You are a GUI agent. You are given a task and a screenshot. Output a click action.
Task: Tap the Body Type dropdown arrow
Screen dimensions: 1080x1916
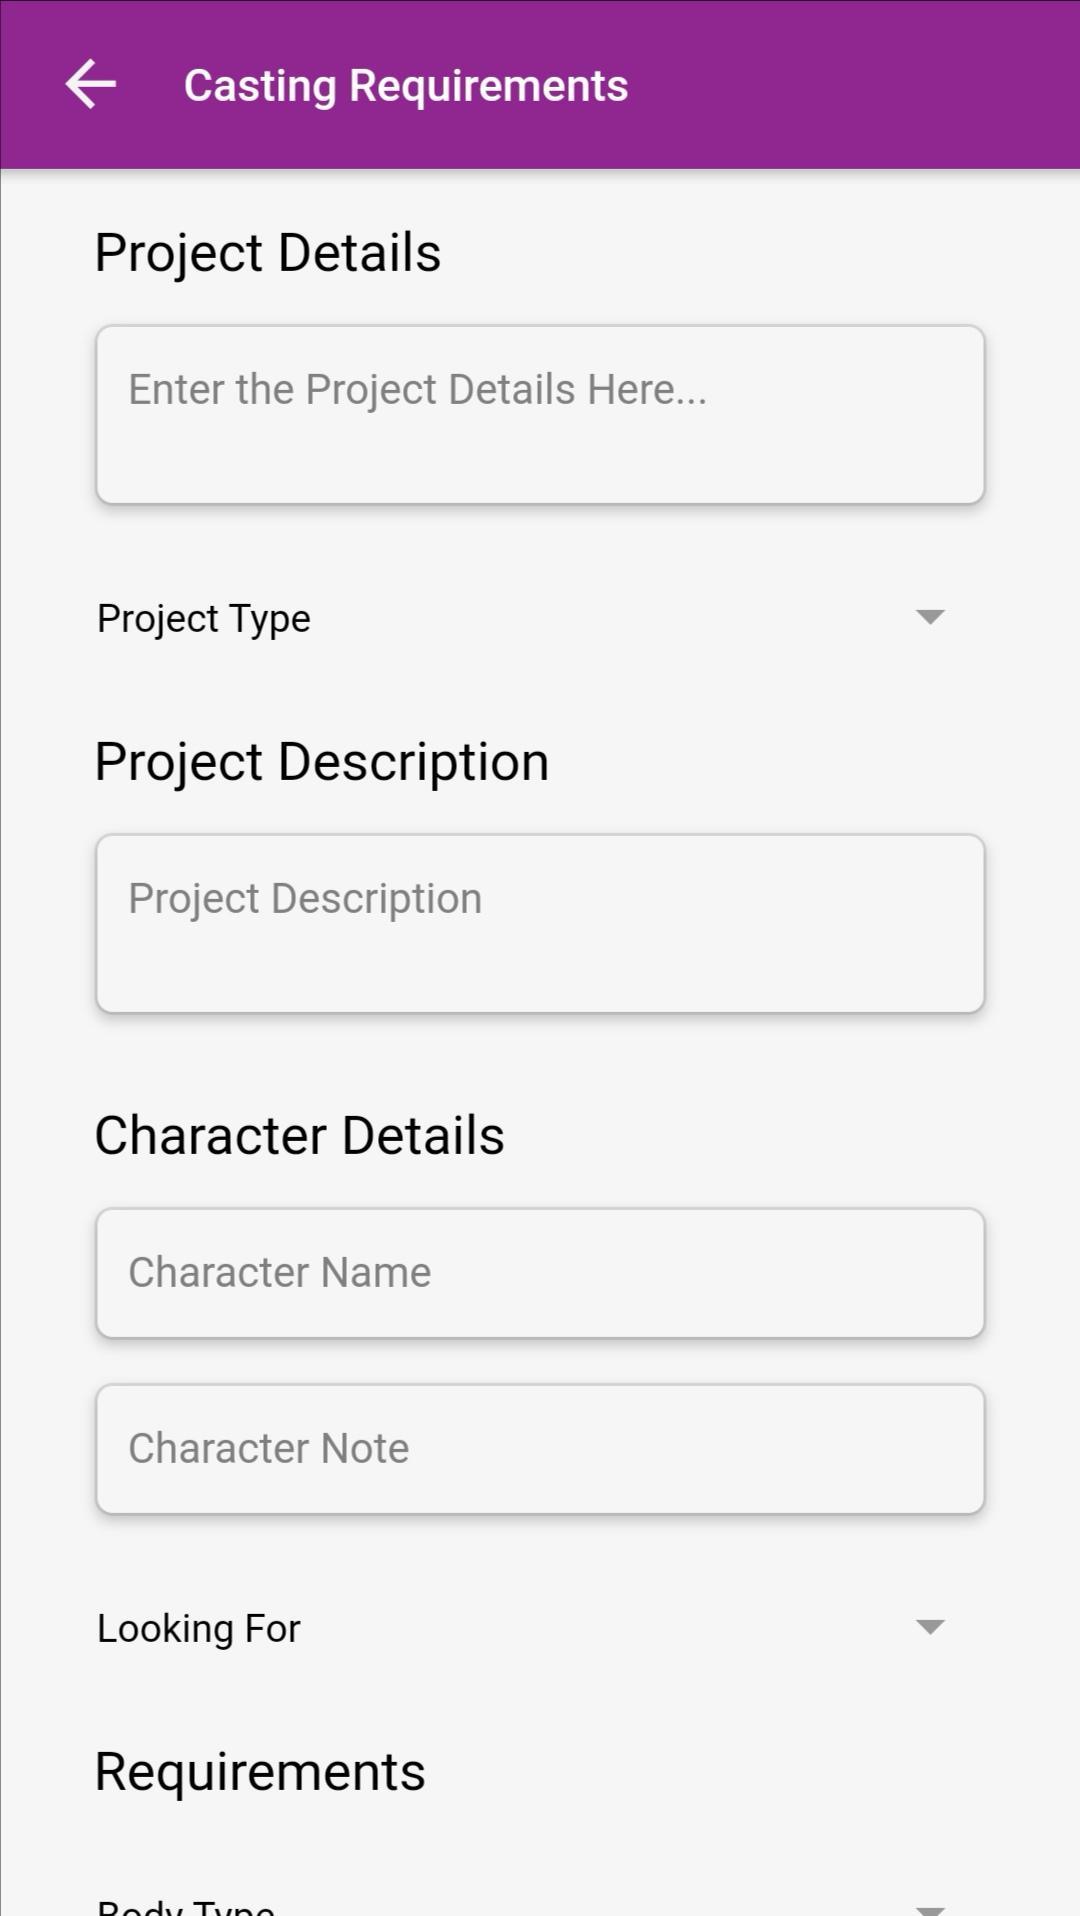[930, 1909]
